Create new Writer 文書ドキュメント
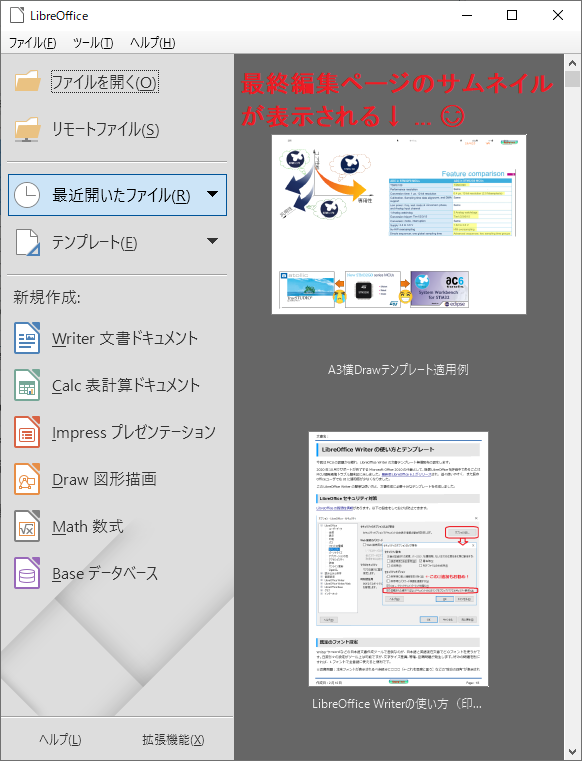 pyautogui.click(x=125, y=338)
